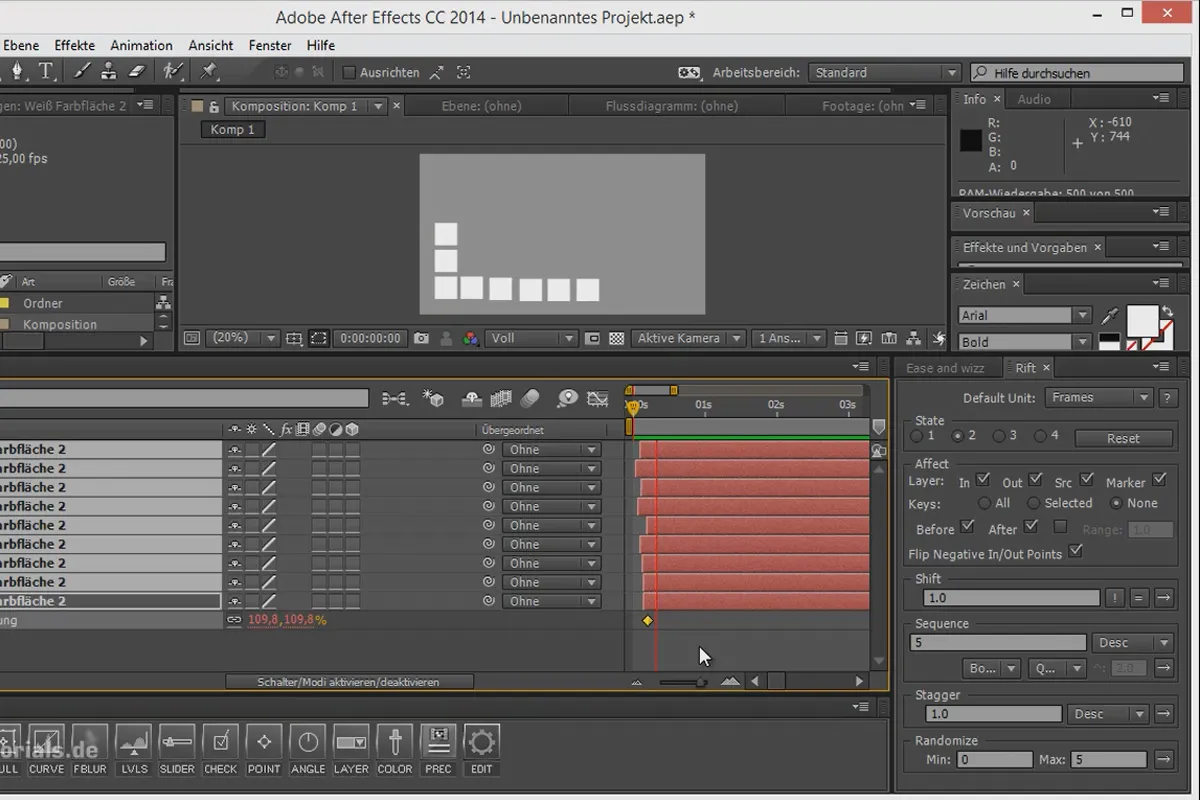Viewport: 1200px width, 800px height.
Task: Open composition mini-flowchart in timeline
Action: (396, 399)
